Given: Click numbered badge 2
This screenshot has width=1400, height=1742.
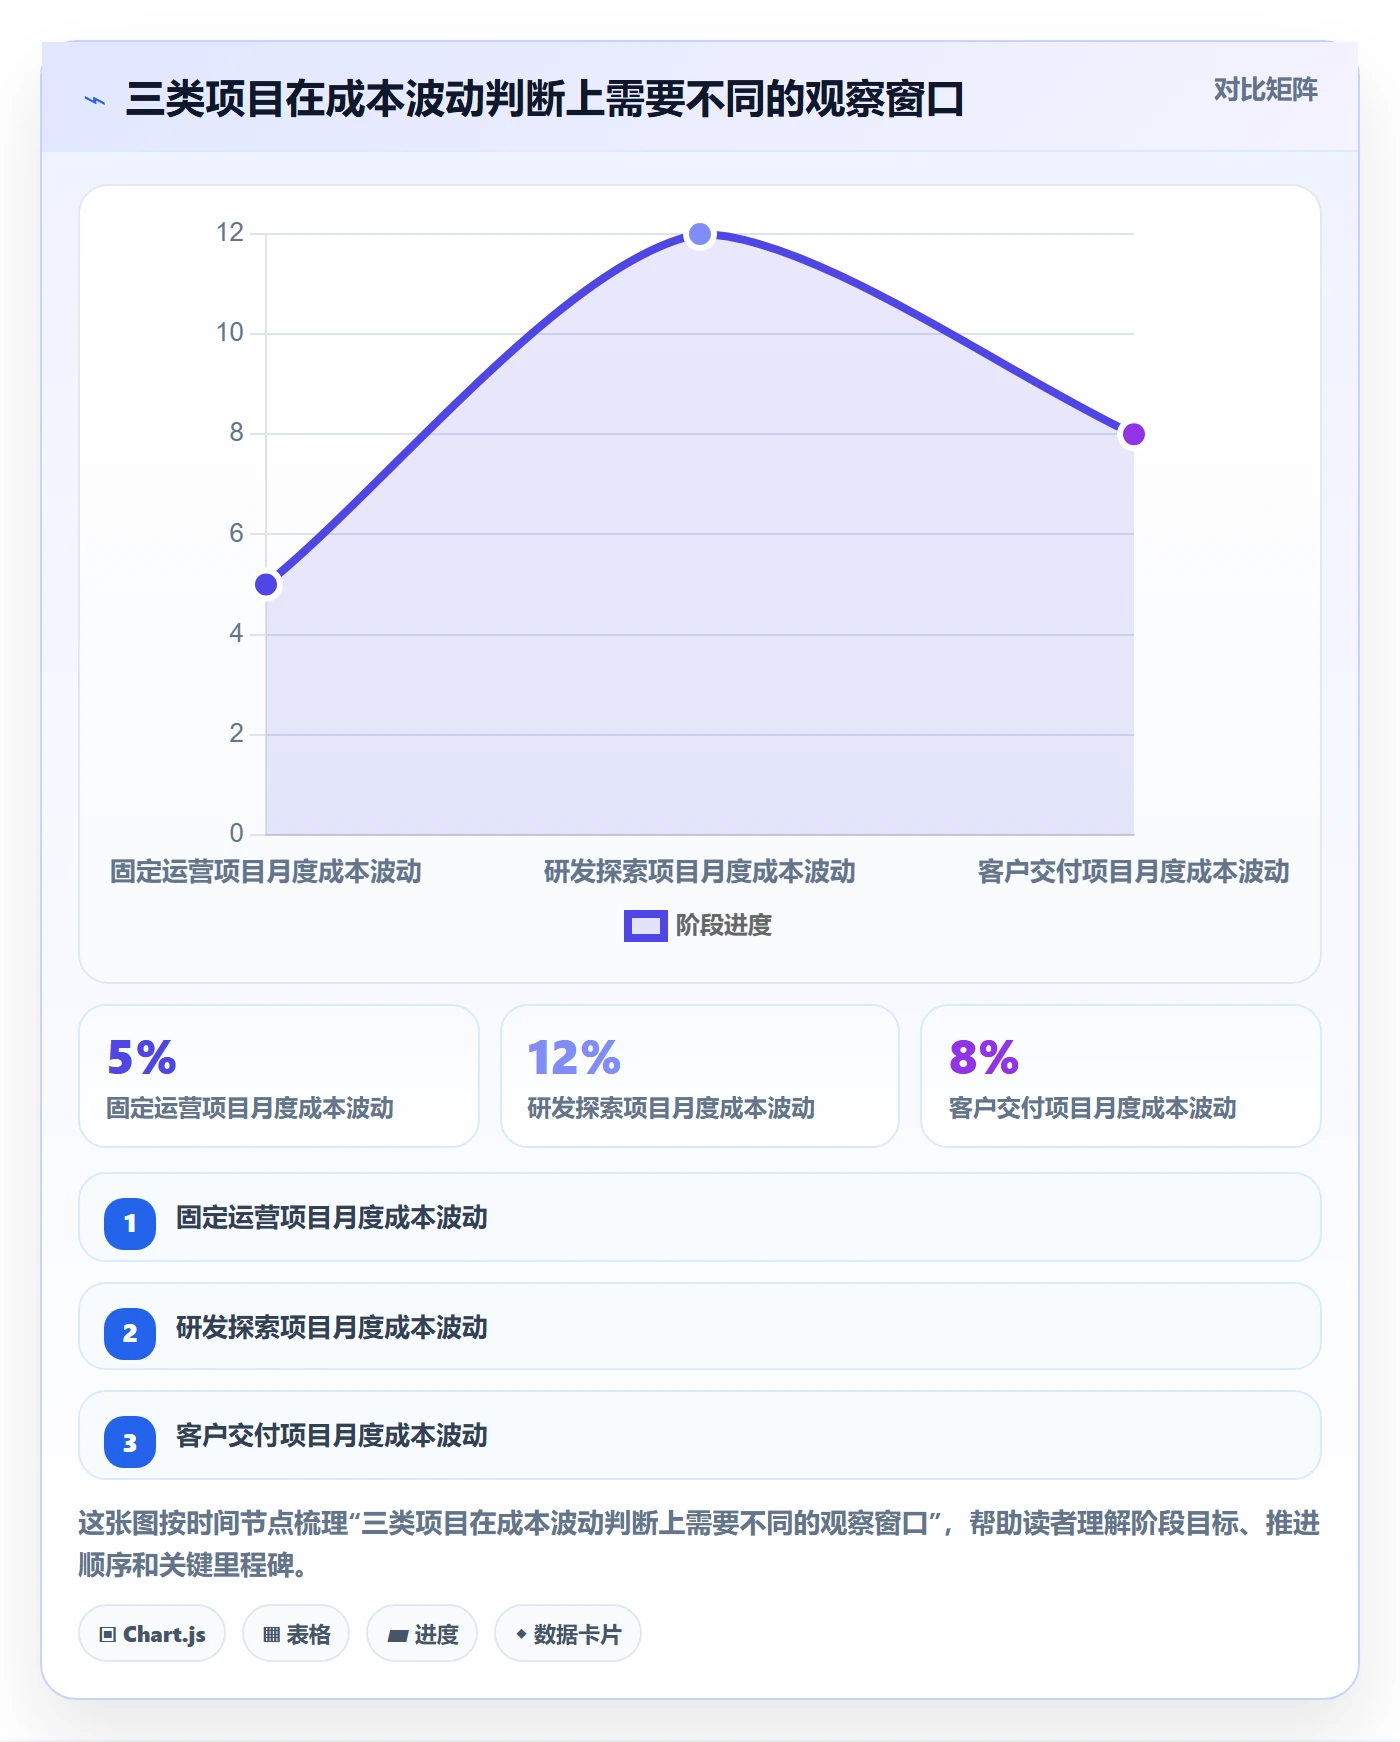Looking at the screenshot, I should (x=130, y=1333).
